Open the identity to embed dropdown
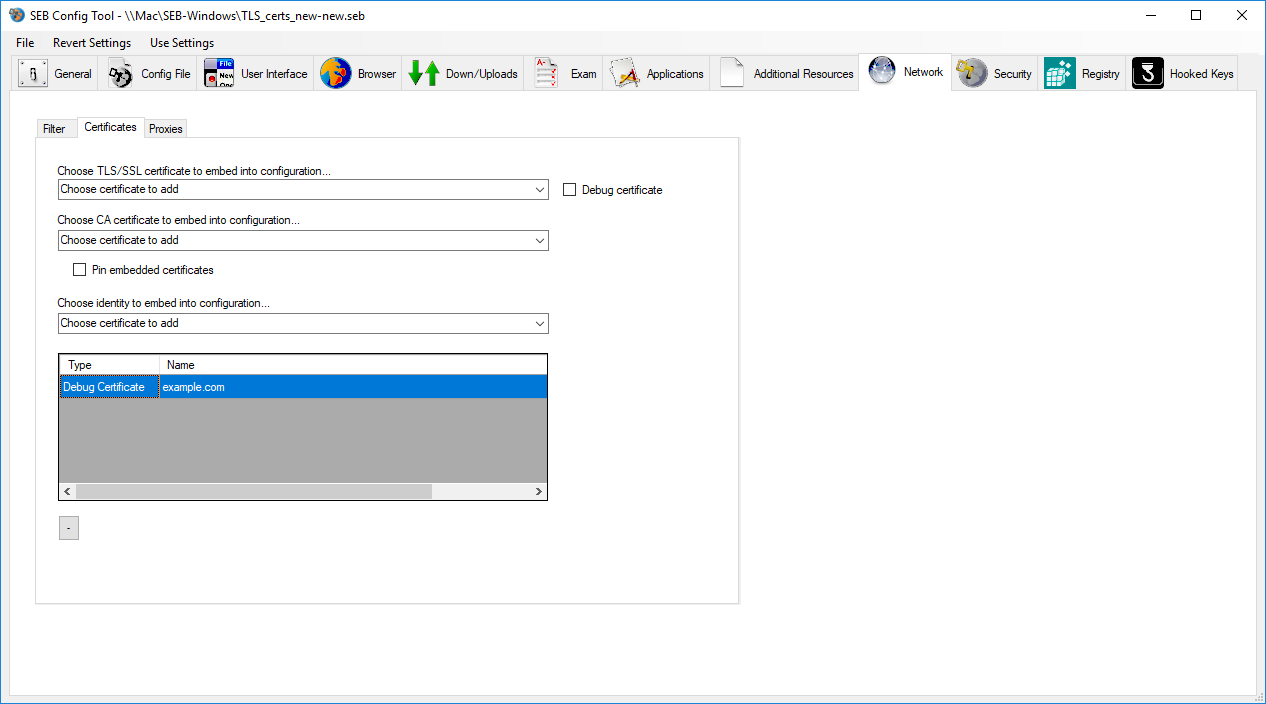The width and height of the screenshot is (1266, 704). coord(303,323)
